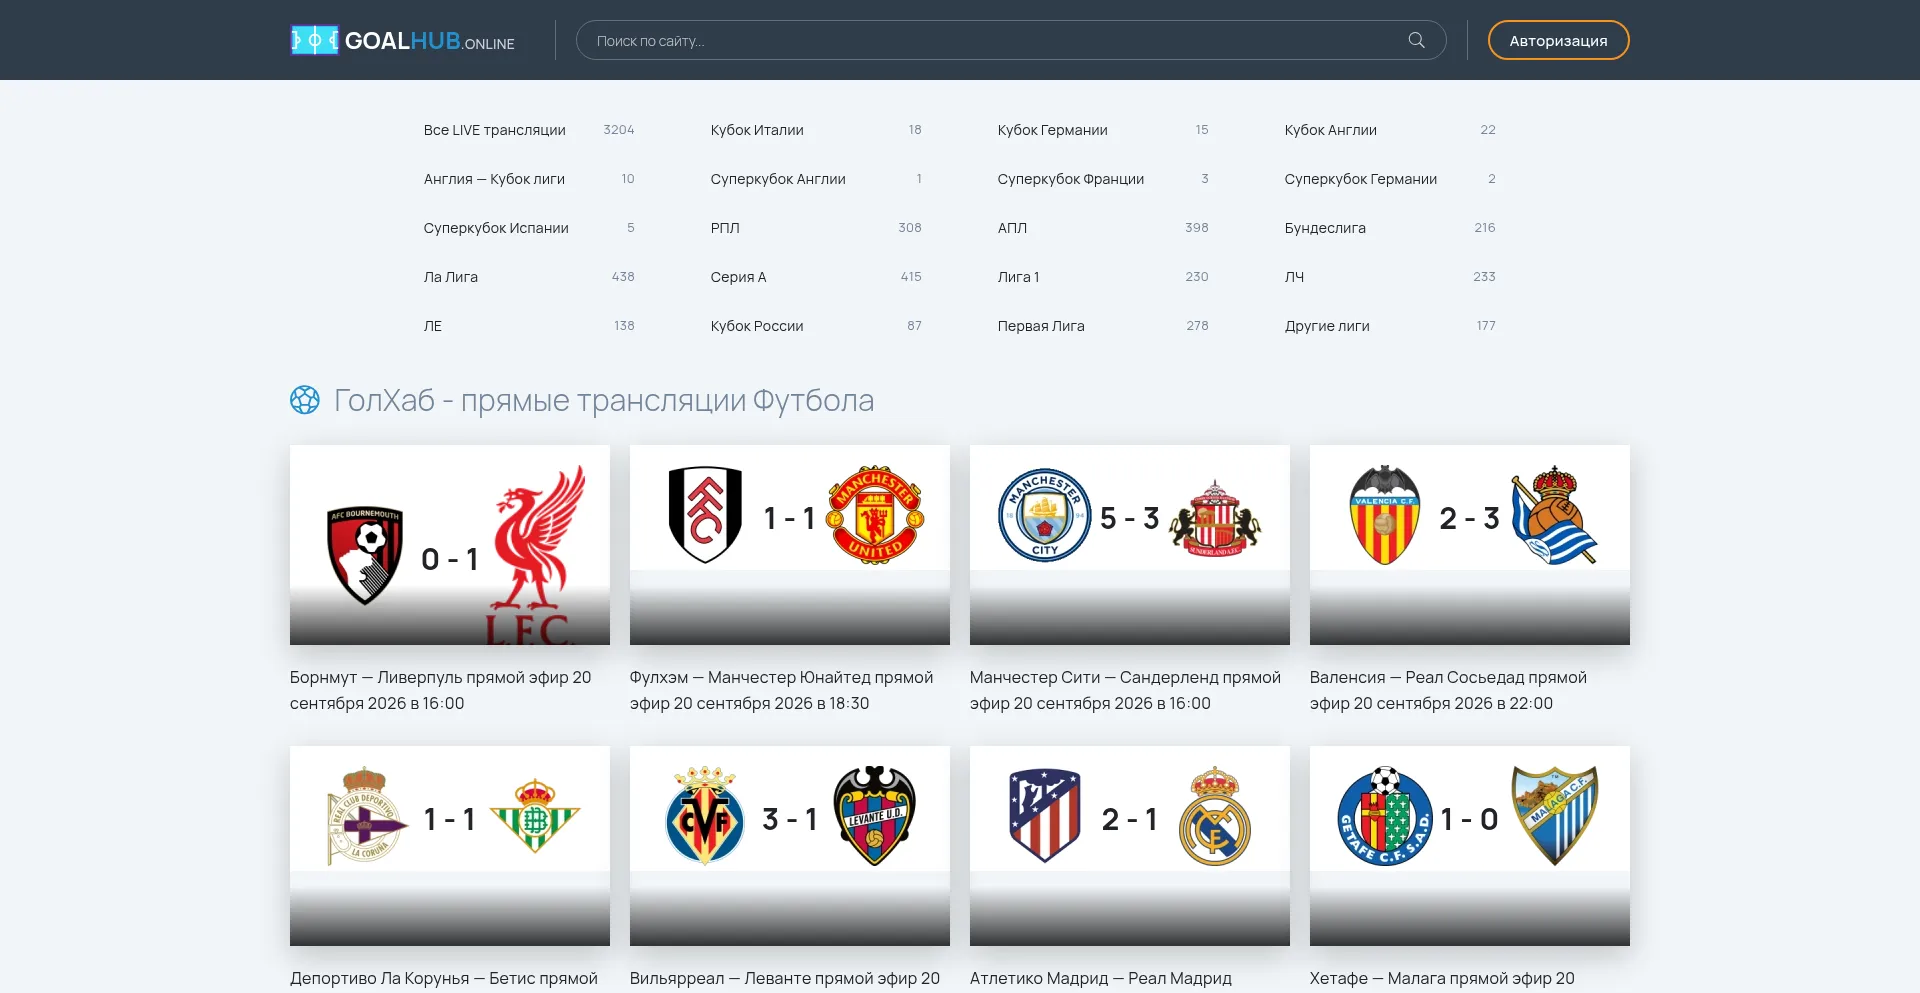Viewport: 1920px width, 993px height.
Task: Open the Авторизация login button
Action: pyautogui.click(x=1558, y=40)
